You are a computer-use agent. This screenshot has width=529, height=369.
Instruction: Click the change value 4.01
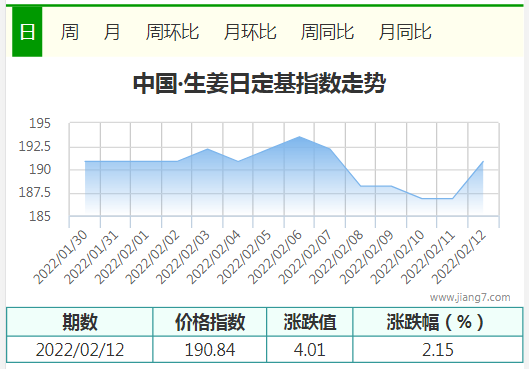(x=310, y=350)
